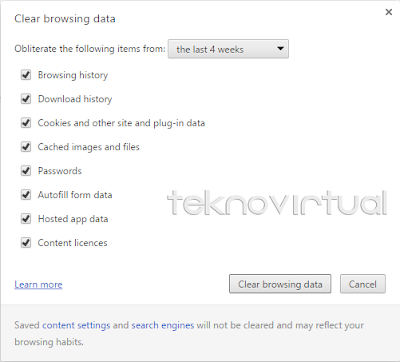Toggle the Autofill form data checkbox
400x362 pixels.
point(26,195)
